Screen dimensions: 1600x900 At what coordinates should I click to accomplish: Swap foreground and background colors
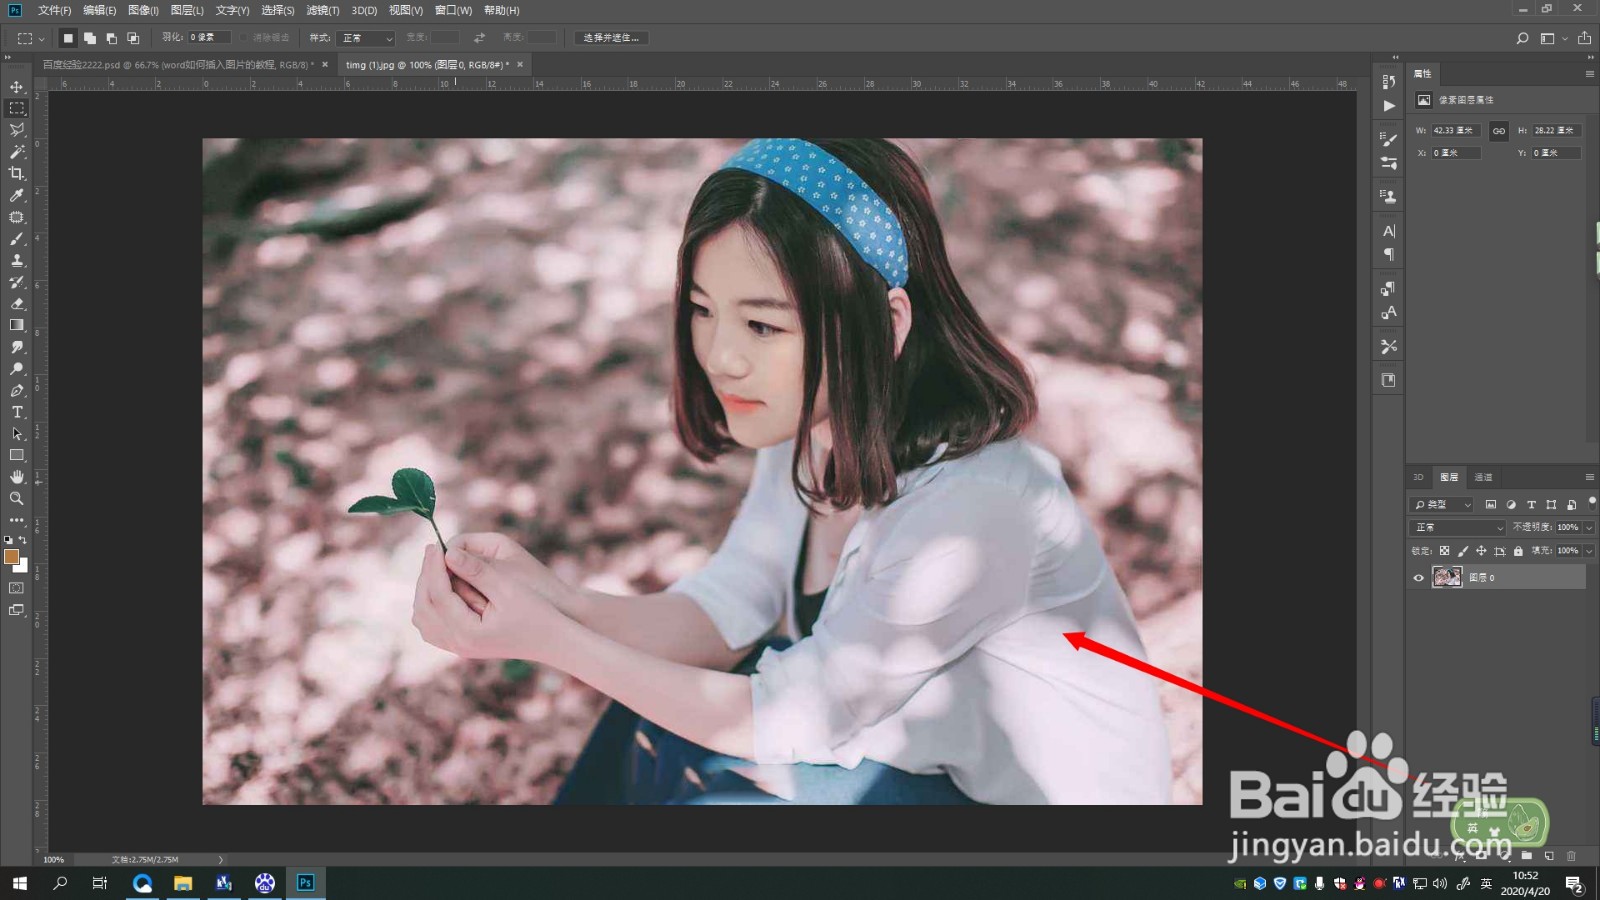[22, 540]
